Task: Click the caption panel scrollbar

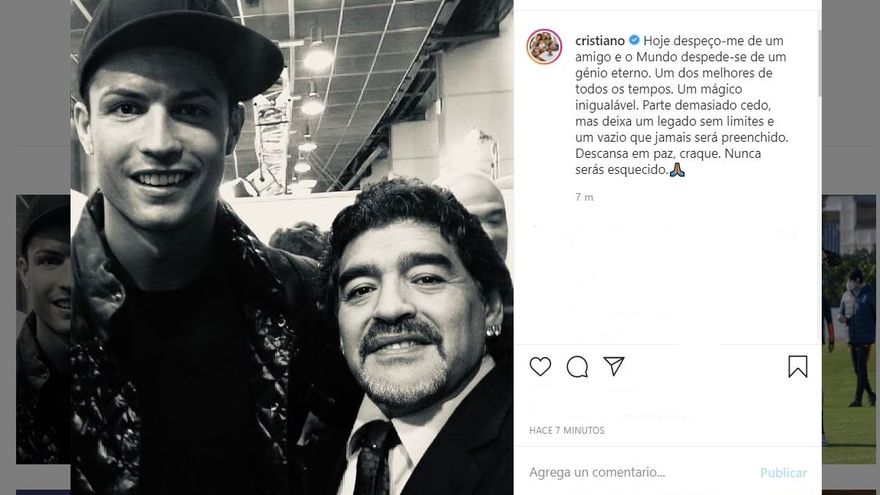Action: click(819, 62)
